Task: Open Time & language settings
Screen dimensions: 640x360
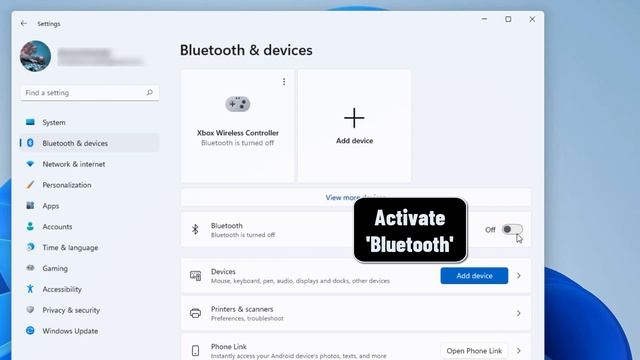Action: click(x=89, y=247)
